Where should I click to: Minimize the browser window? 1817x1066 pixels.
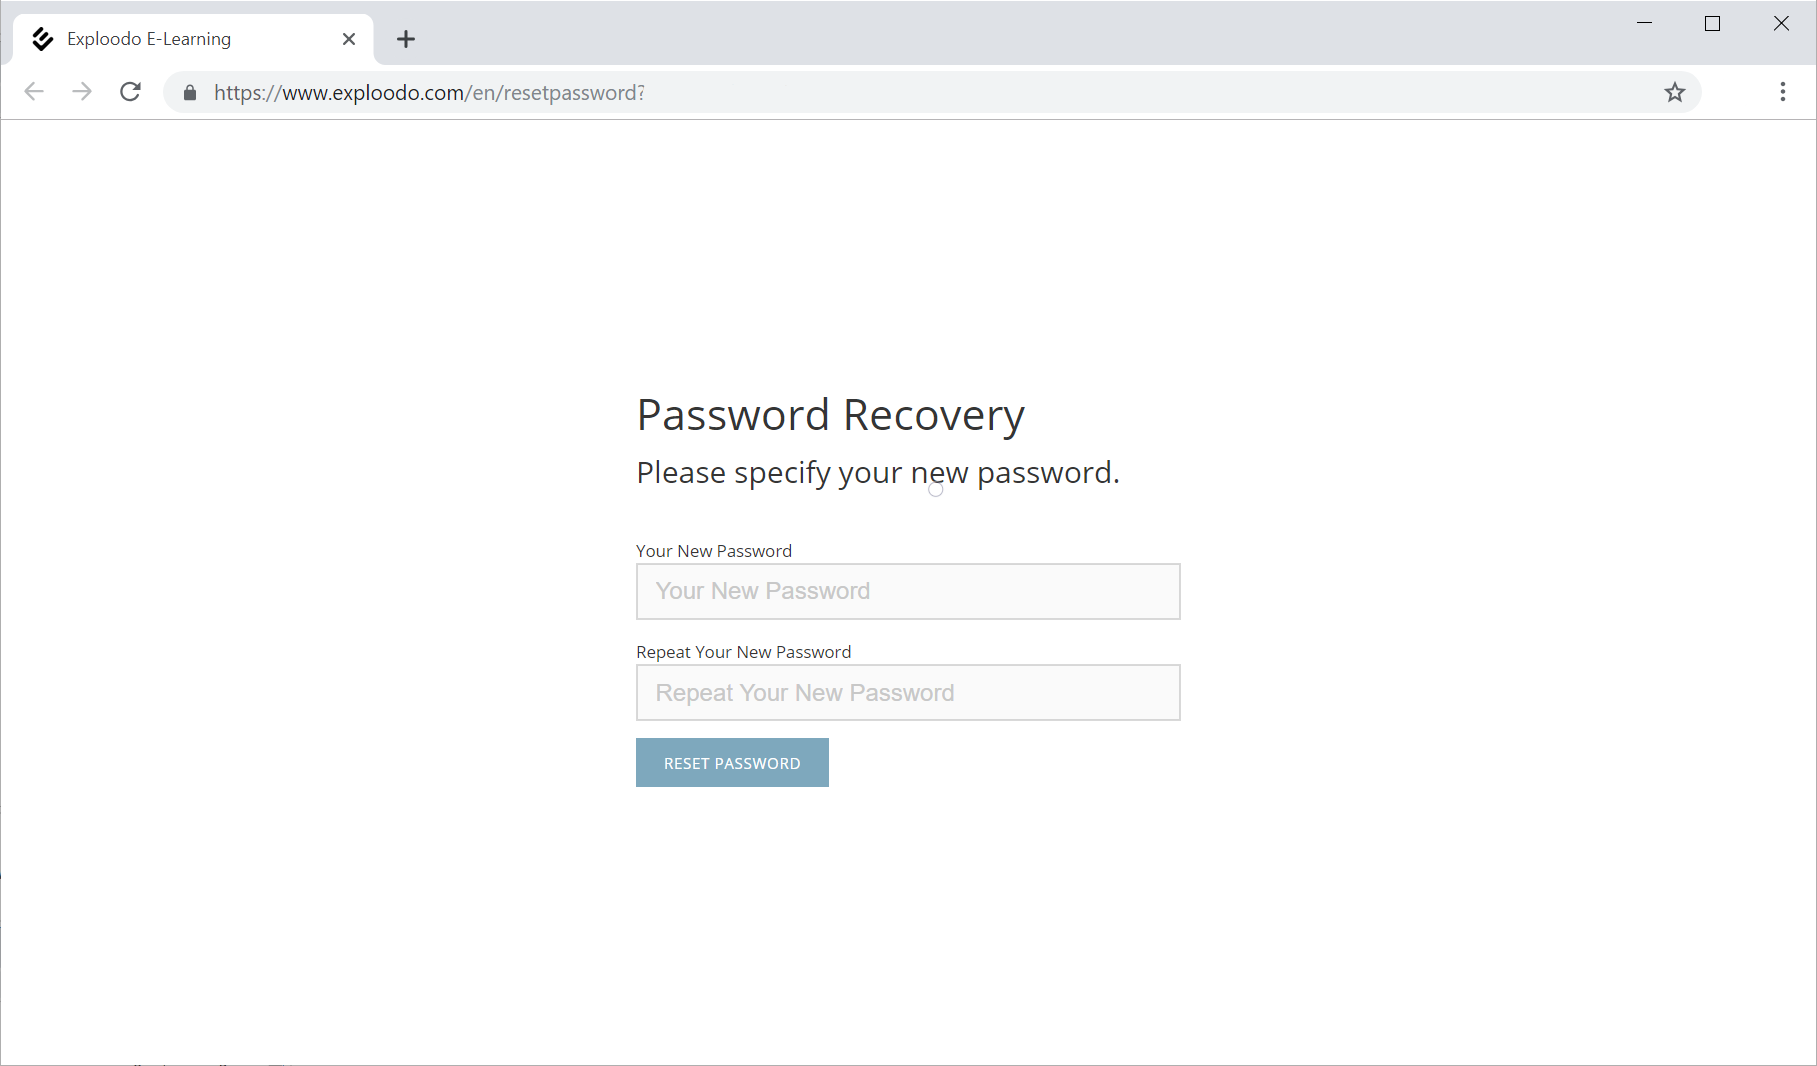[1644, 23]
